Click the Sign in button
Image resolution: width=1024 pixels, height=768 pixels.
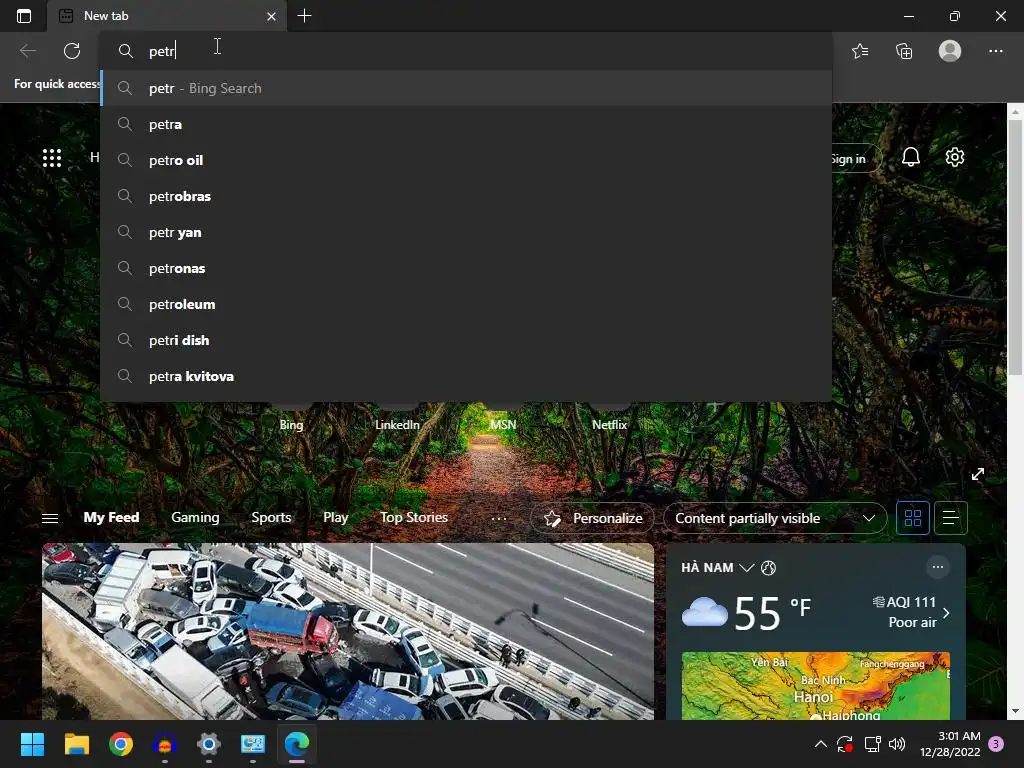[x=856, y=159]
